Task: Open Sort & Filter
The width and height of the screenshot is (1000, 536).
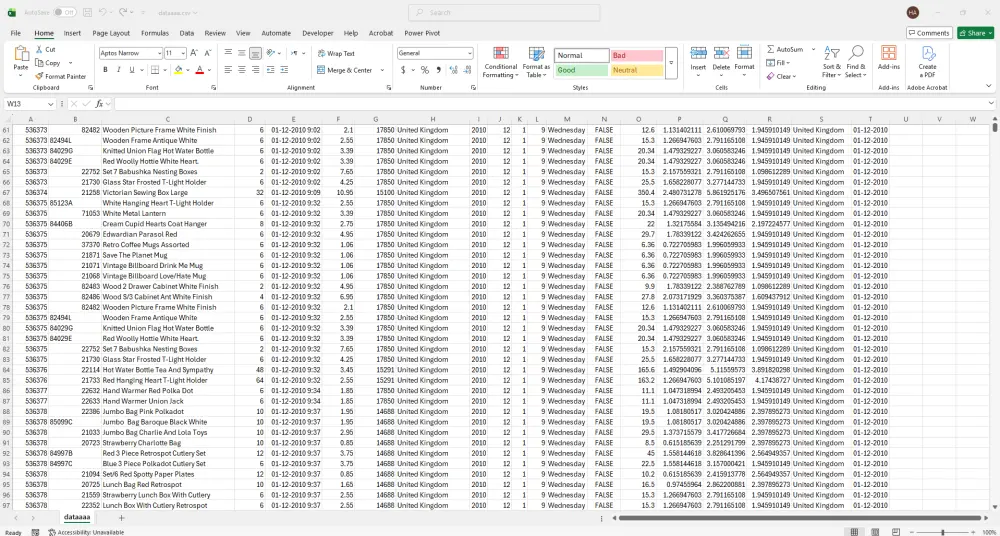Action: pyautogui.click(x=832, y=62)
